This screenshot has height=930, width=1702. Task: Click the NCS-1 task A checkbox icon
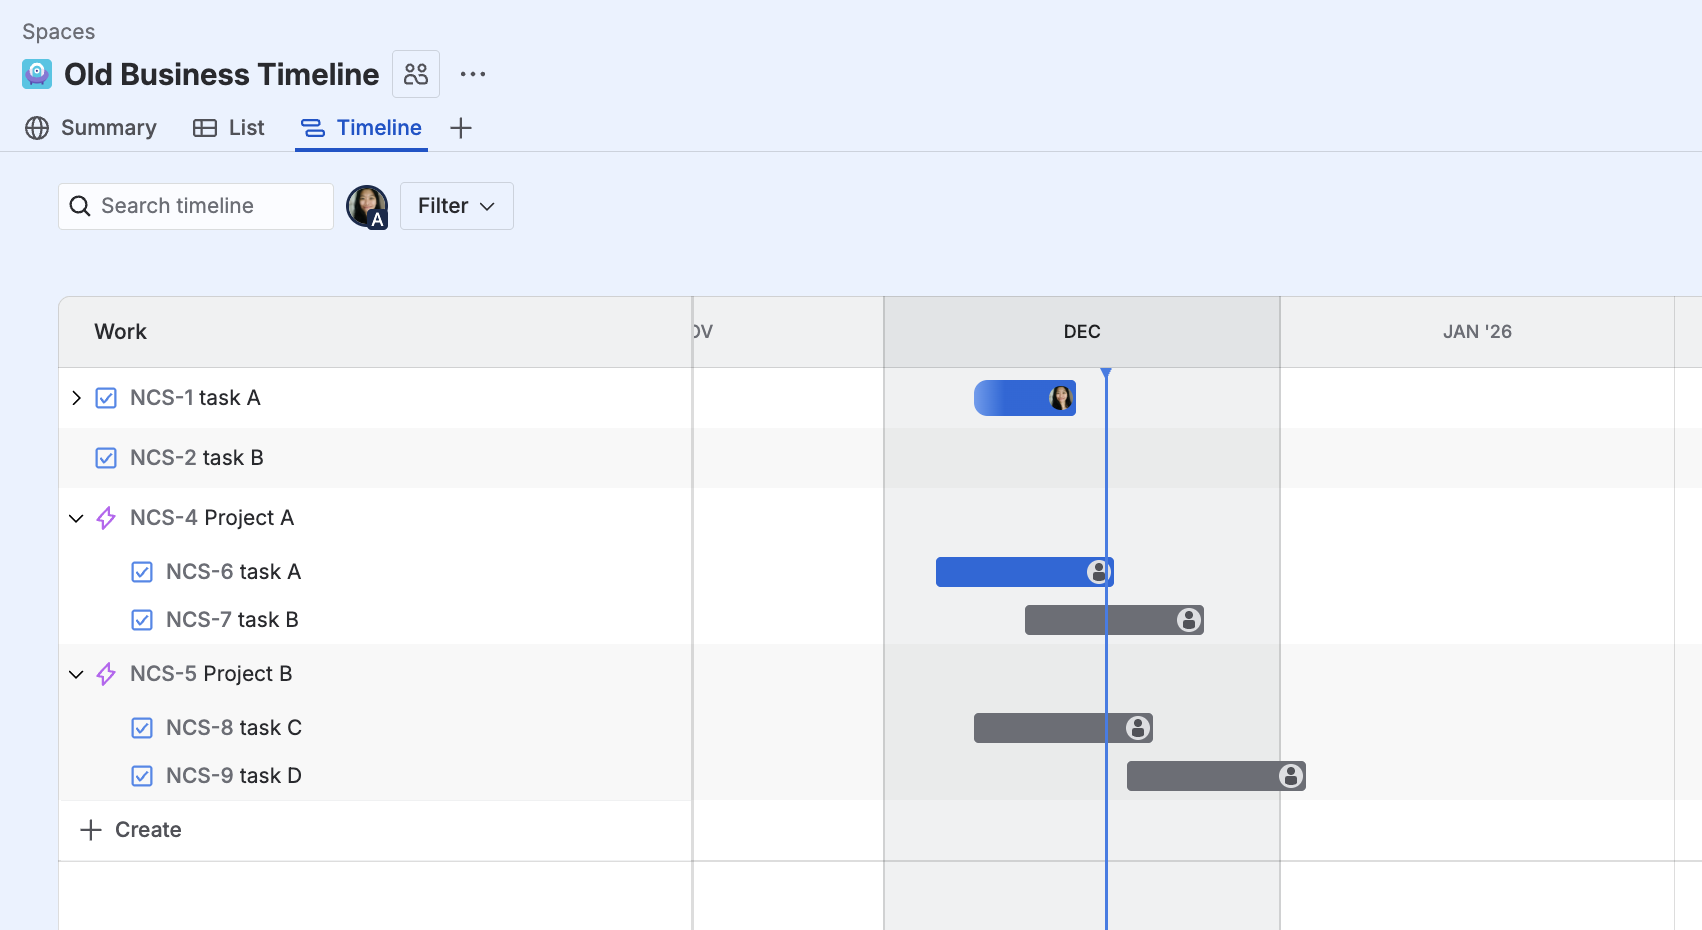(106, 398)
